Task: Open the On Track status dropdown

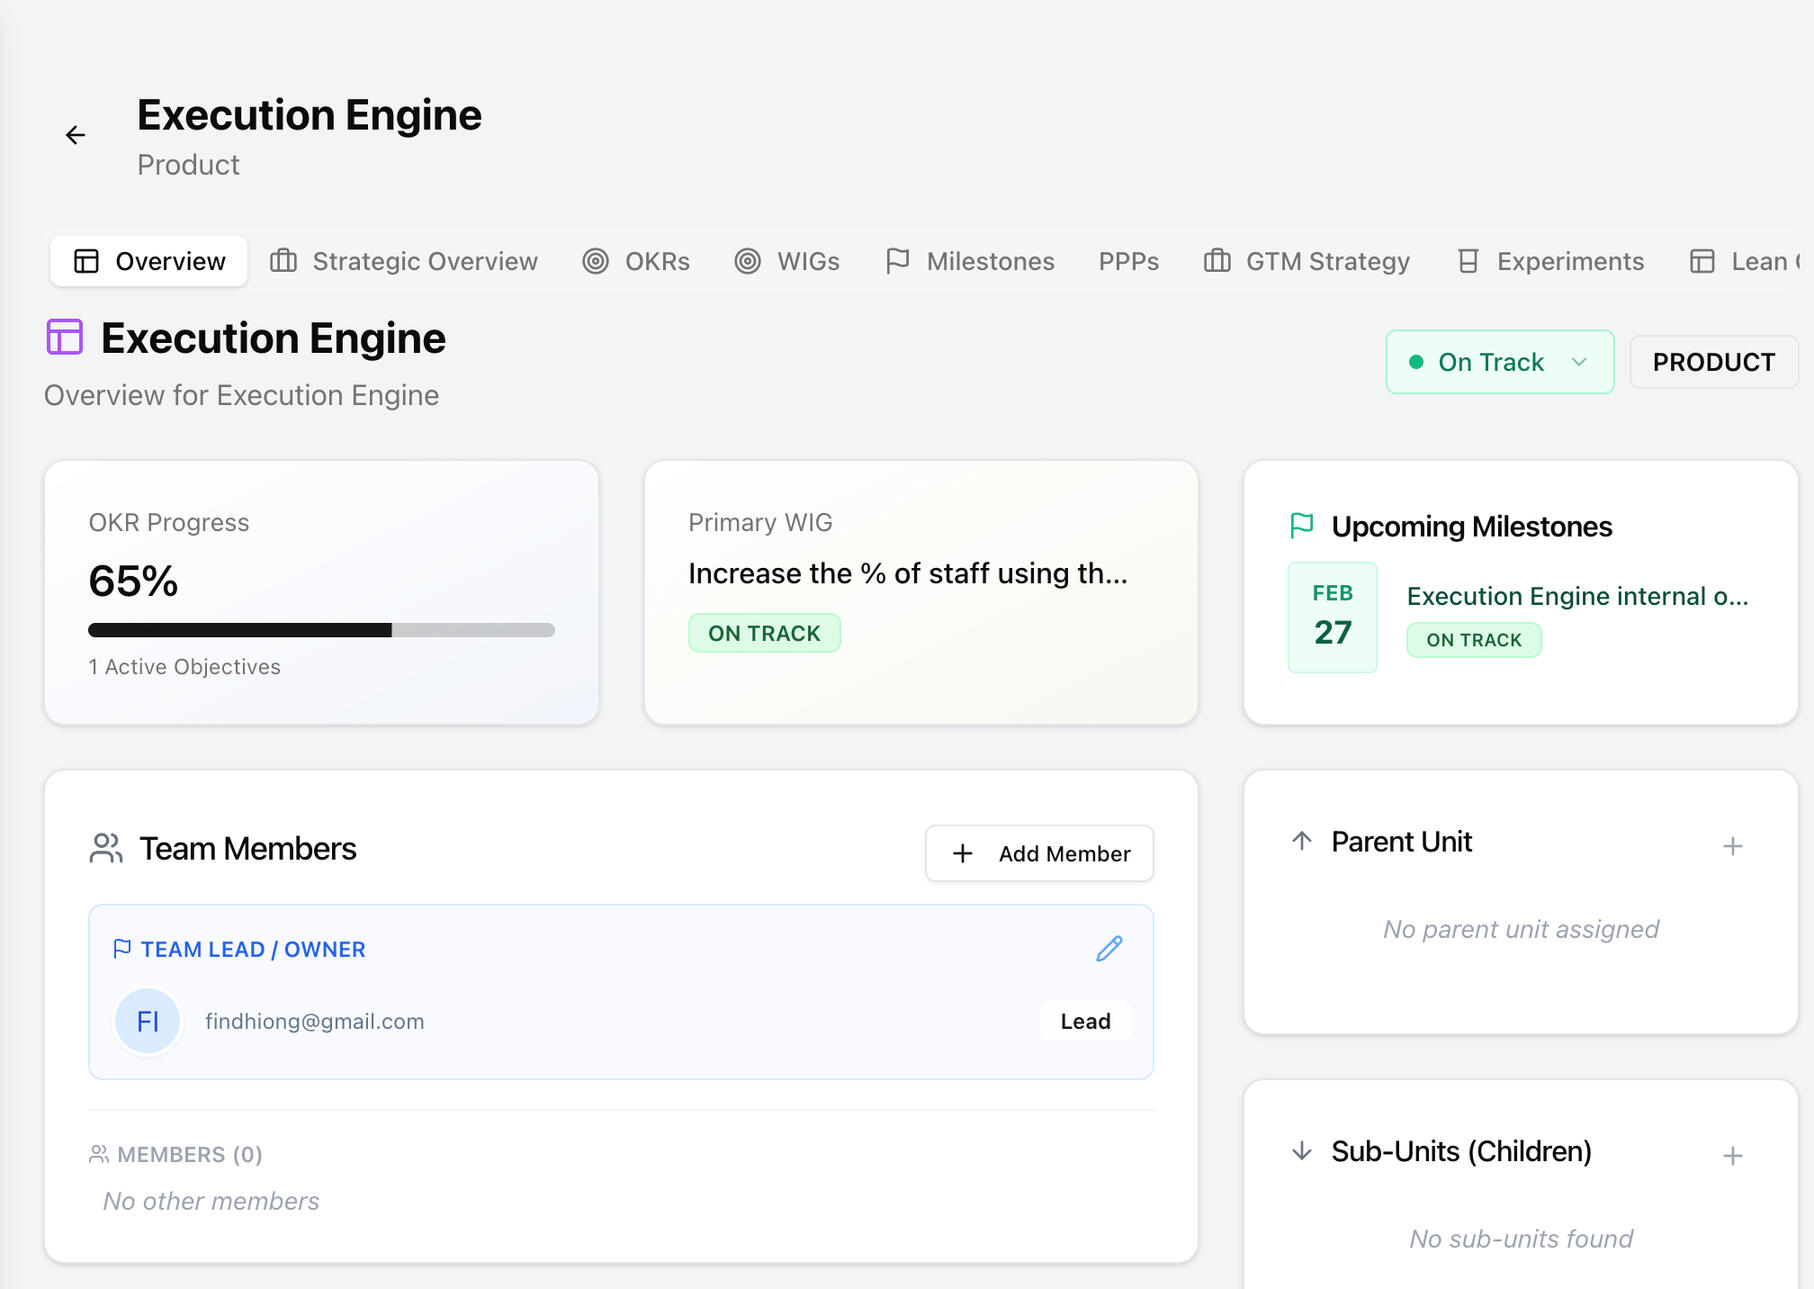Action: coord(1499,361)
